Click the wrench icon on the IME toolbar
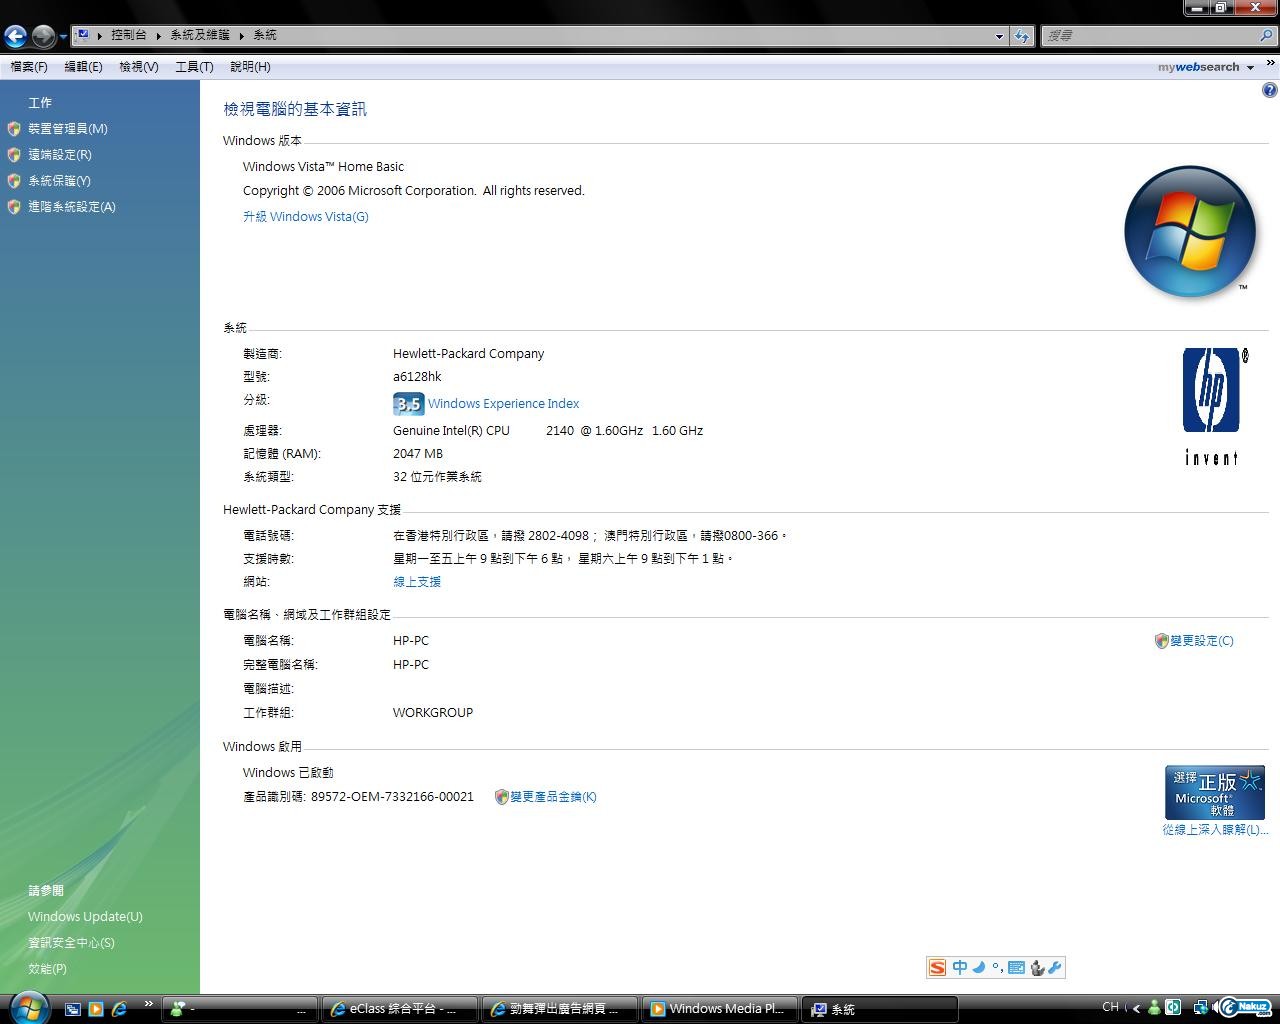This screenshot has height=1024, width=1280. [x=1055, y=967]
